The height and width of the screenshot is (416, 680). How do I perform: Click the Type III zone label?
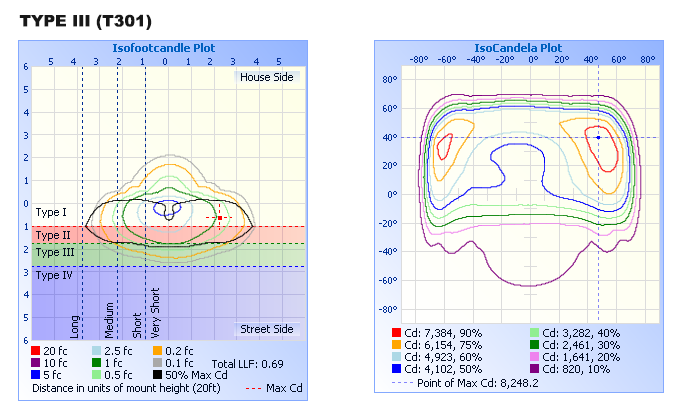(55, 253)
